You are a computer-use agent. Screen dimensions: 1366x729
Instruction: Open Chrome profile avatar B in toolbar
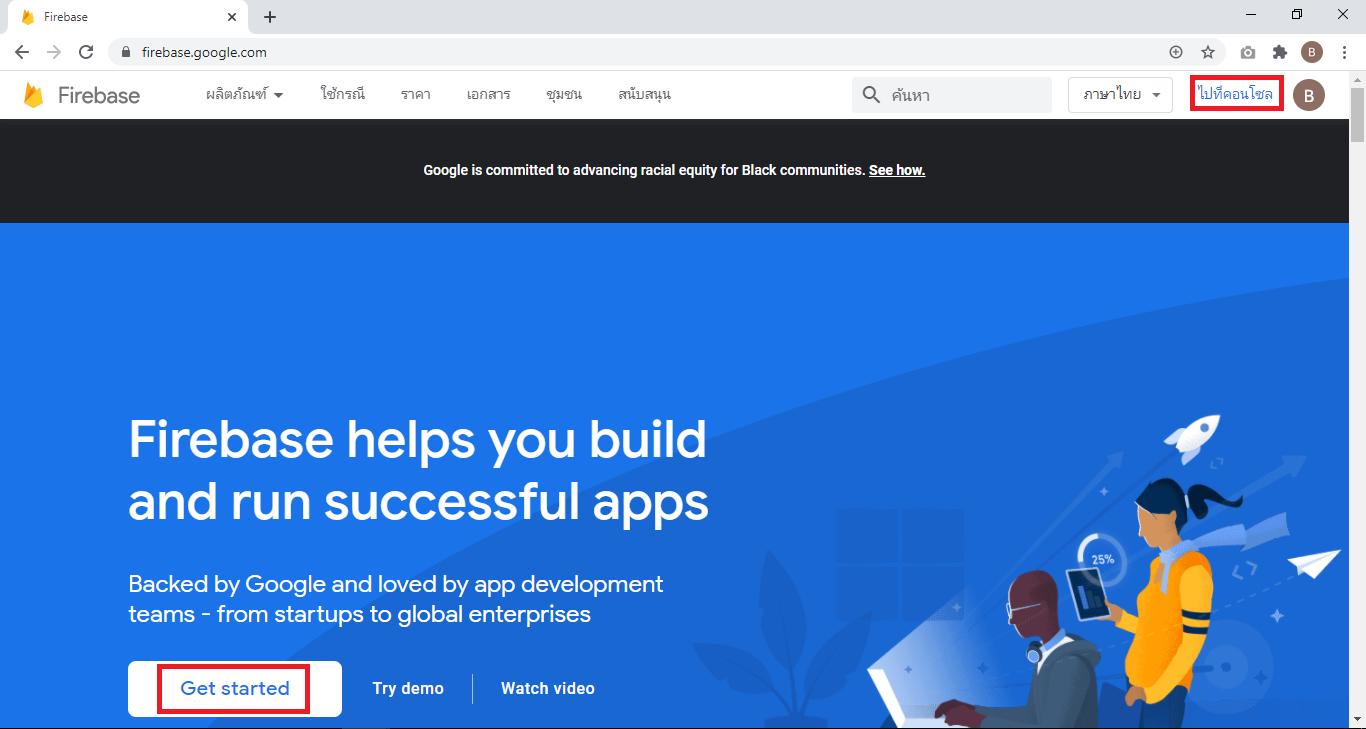click(x=1312, y=52)
